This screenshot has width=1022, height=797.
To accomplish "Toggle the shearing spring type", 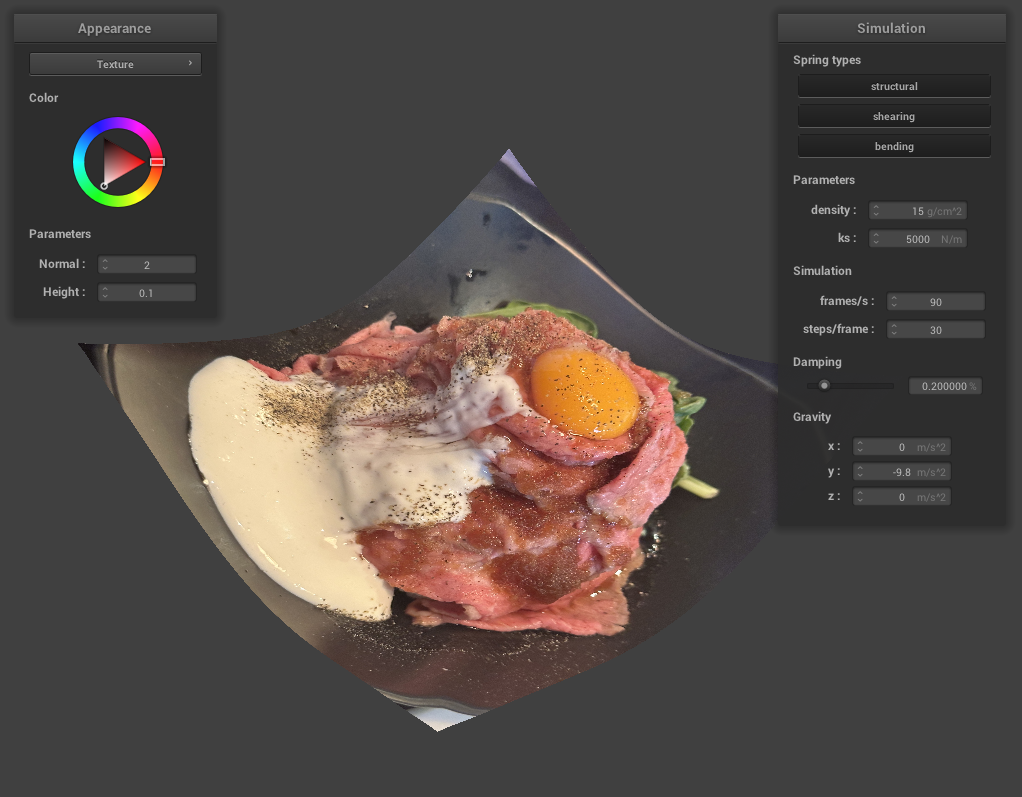I will 894,116.
